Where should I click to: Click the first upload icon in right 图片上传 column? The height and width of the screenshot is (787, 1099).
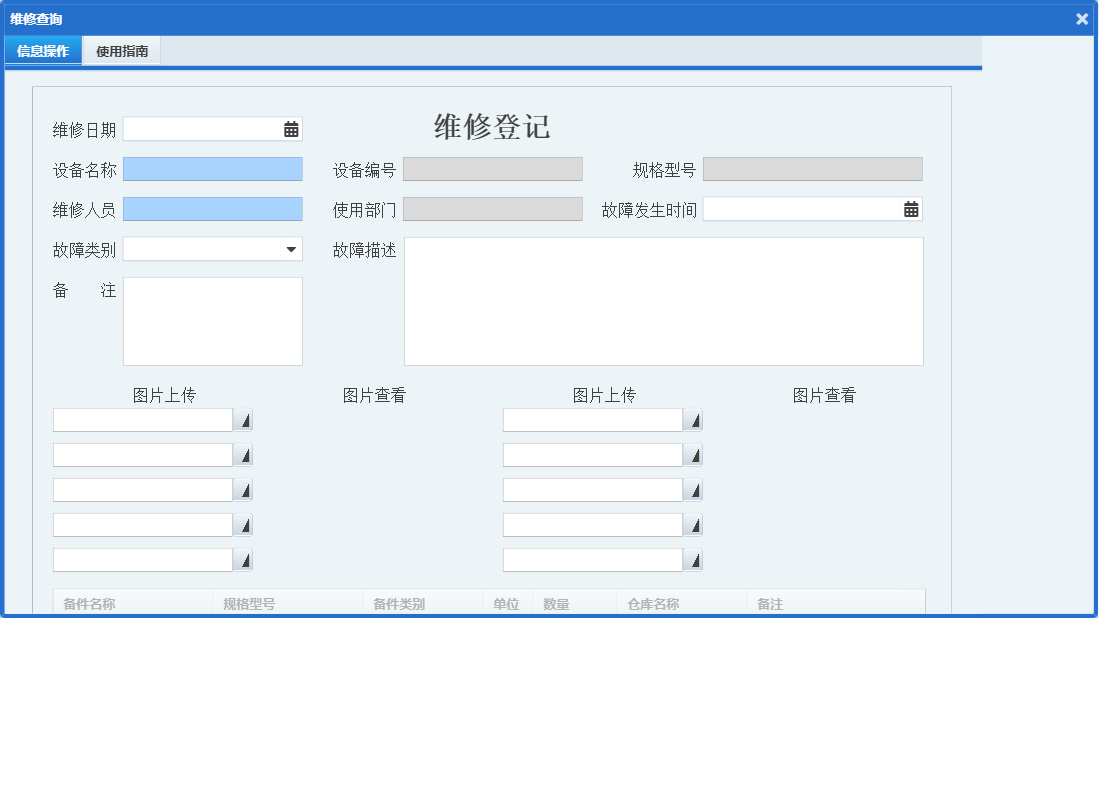pyautogui.click(x=694, y=419)
